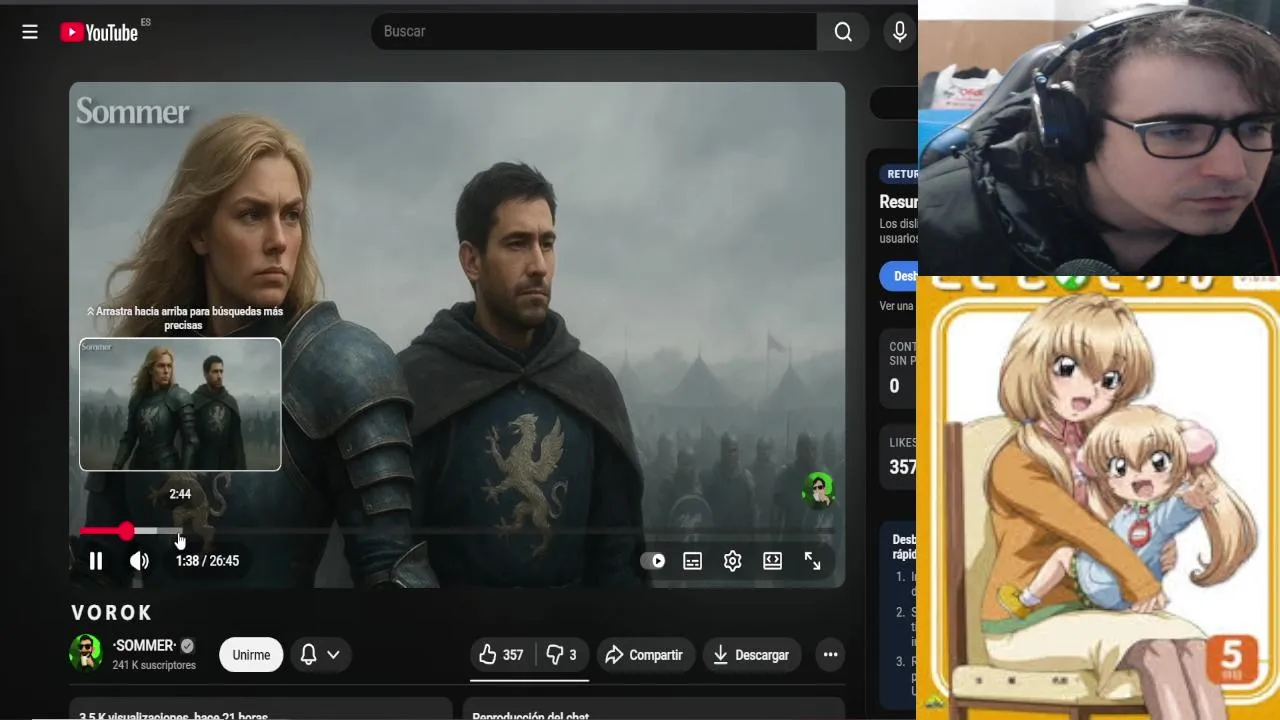The height and width of the screenshot is (720, 1280).
Task: Toggle the autoplay switch in player
Action: point(653,561)
